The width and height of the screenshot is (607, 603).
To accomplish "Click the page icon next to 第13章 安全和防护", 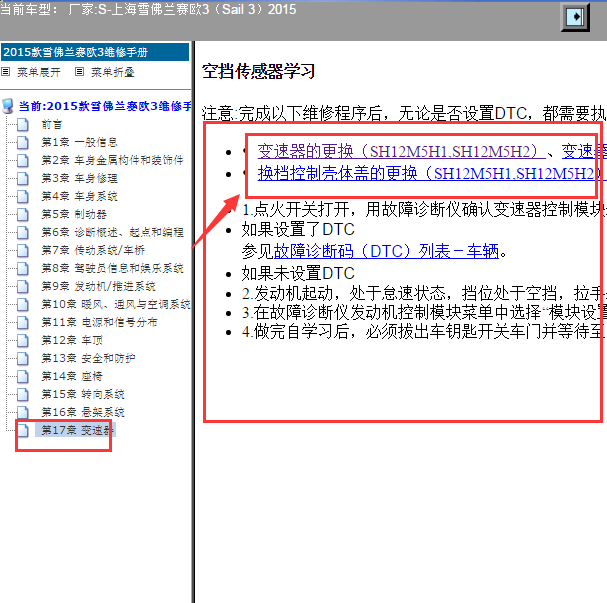I will pos(23,358).
